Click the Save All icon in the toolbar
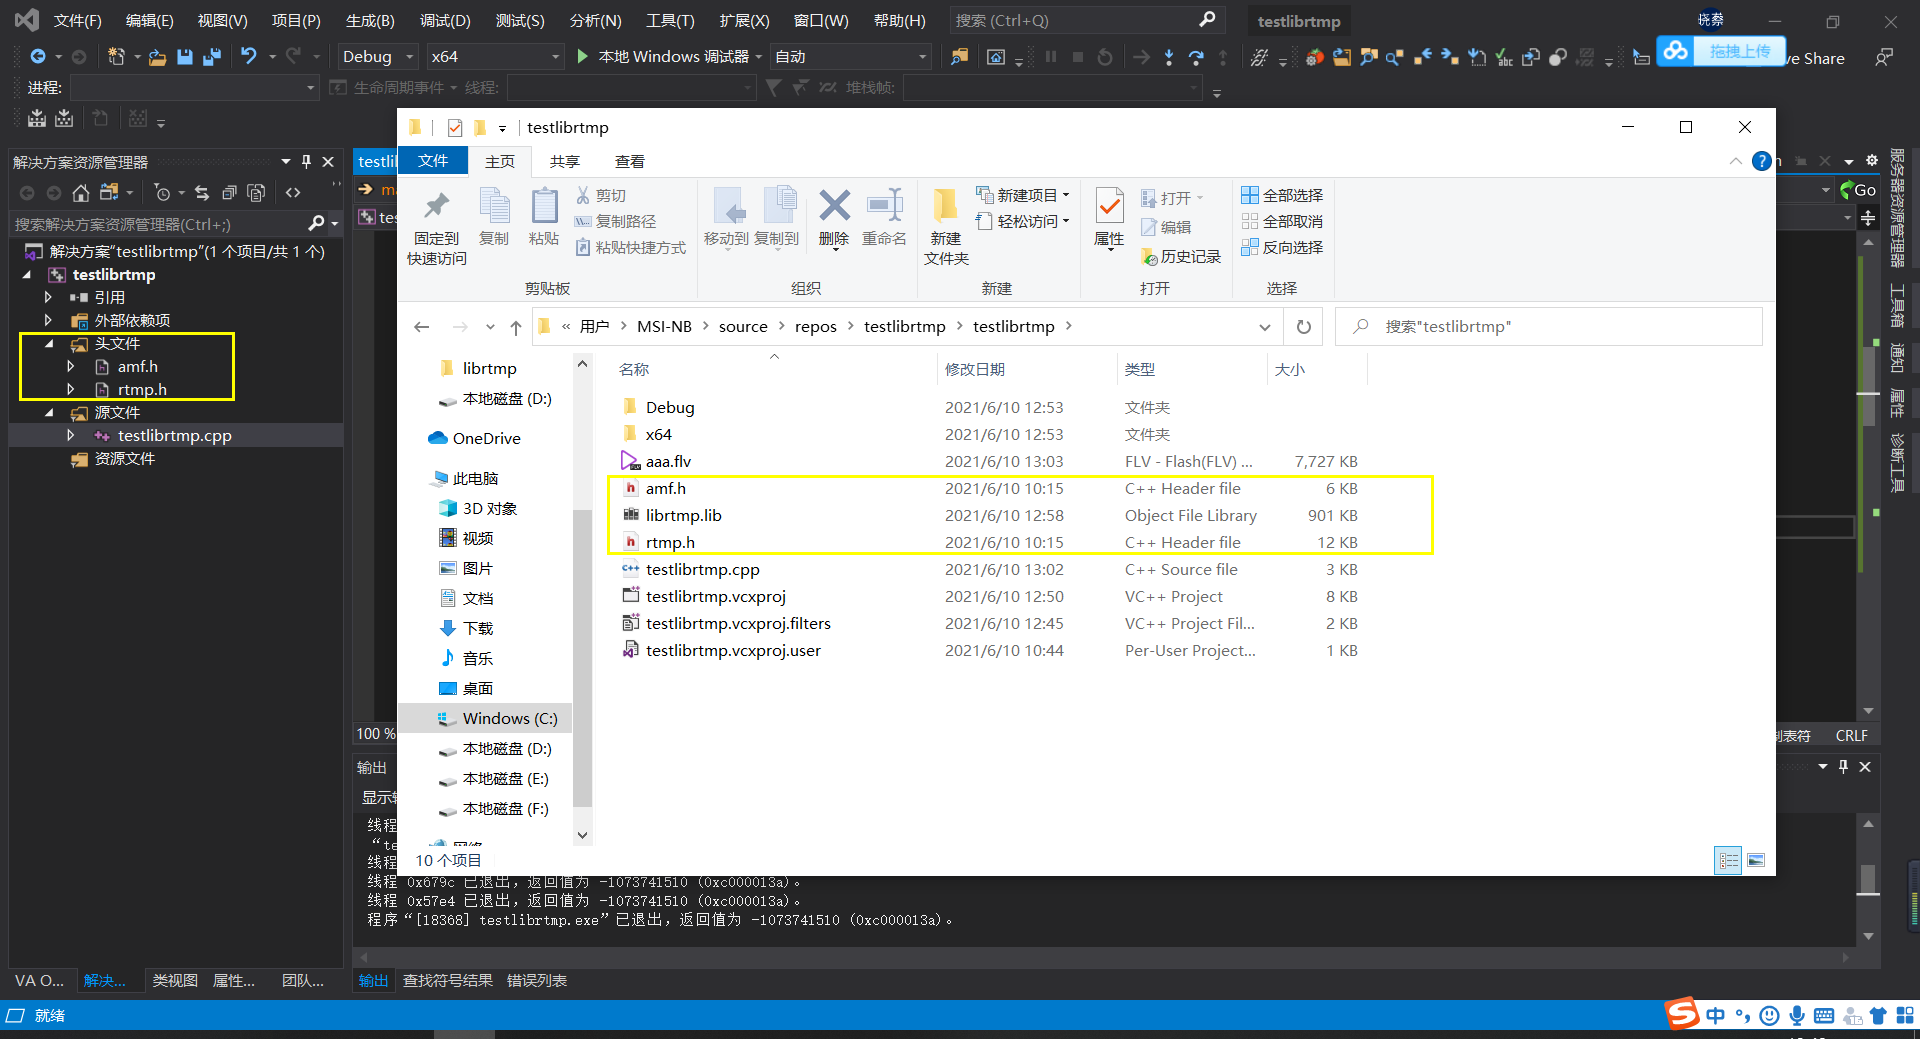The height and width of the screenshot is (1039, 1920). pyautogui.click(x=211, y=56)
